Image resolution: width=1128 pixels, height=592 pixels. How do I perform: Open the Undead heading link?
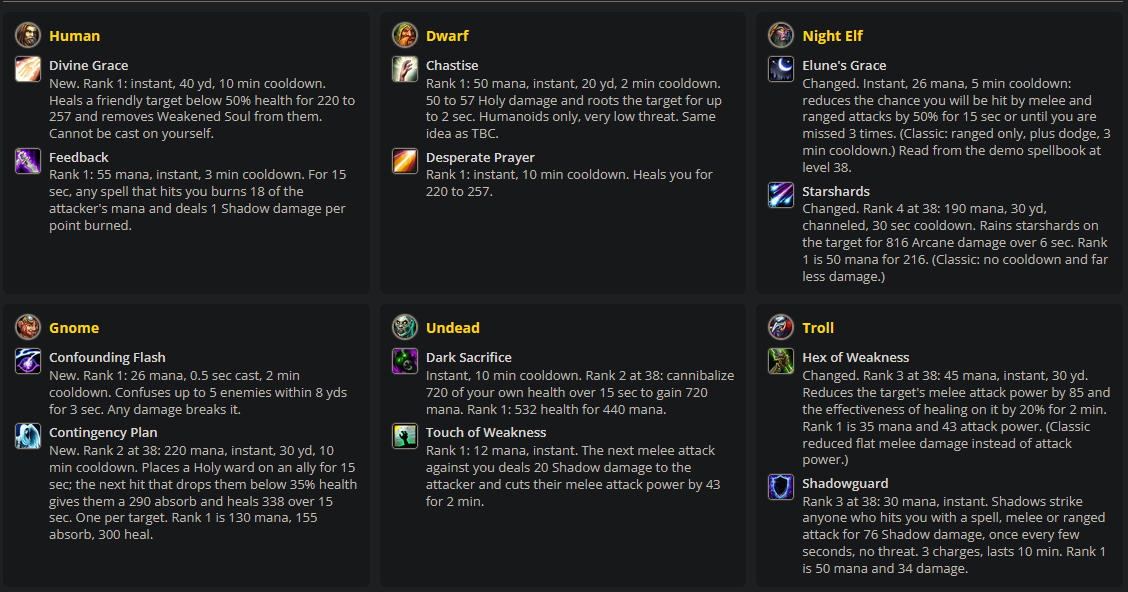[x=452, y=328]
